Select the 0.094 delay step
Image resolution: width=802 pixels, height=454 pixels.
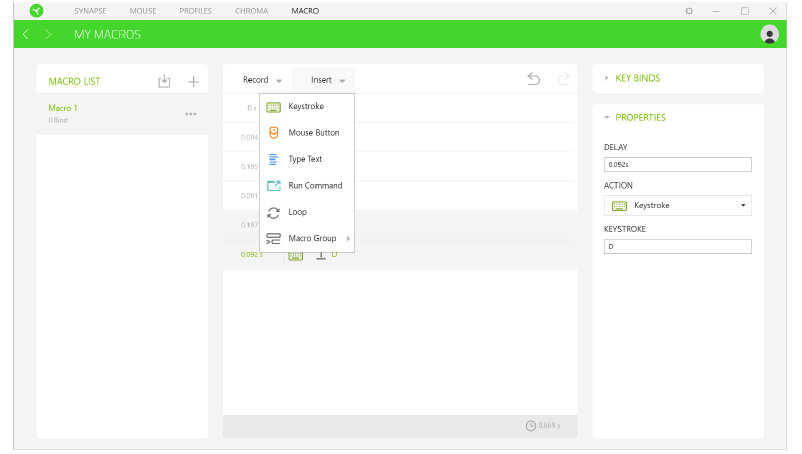tap(400, 137)
